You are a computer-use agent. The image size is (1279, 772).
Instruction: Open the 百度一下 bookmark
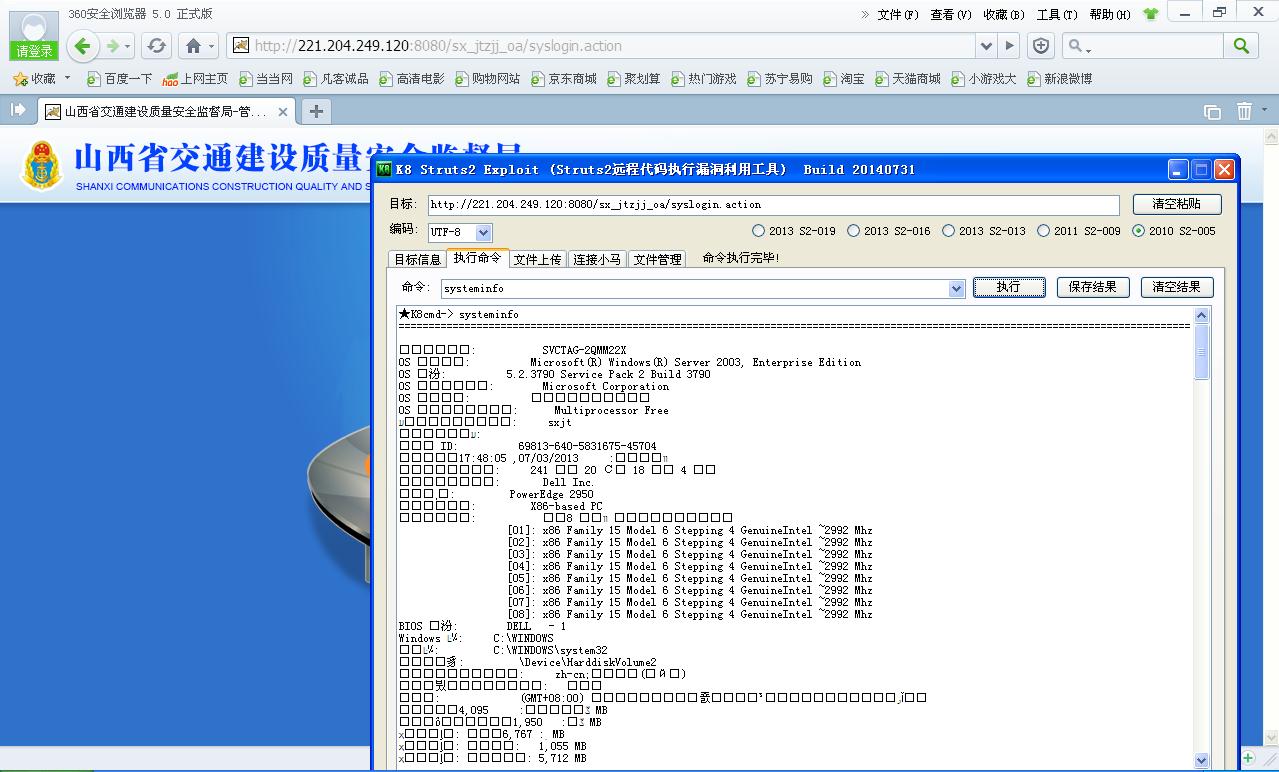pyautogui.click(x=120, y=78)
